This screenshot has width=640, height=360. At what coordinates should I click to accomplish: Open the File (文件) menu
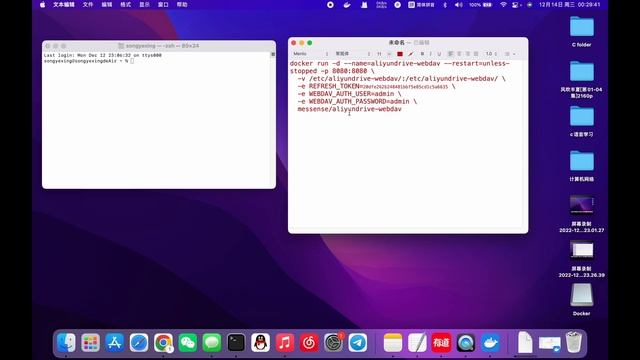pyautogui.click(x=88, y=4)
